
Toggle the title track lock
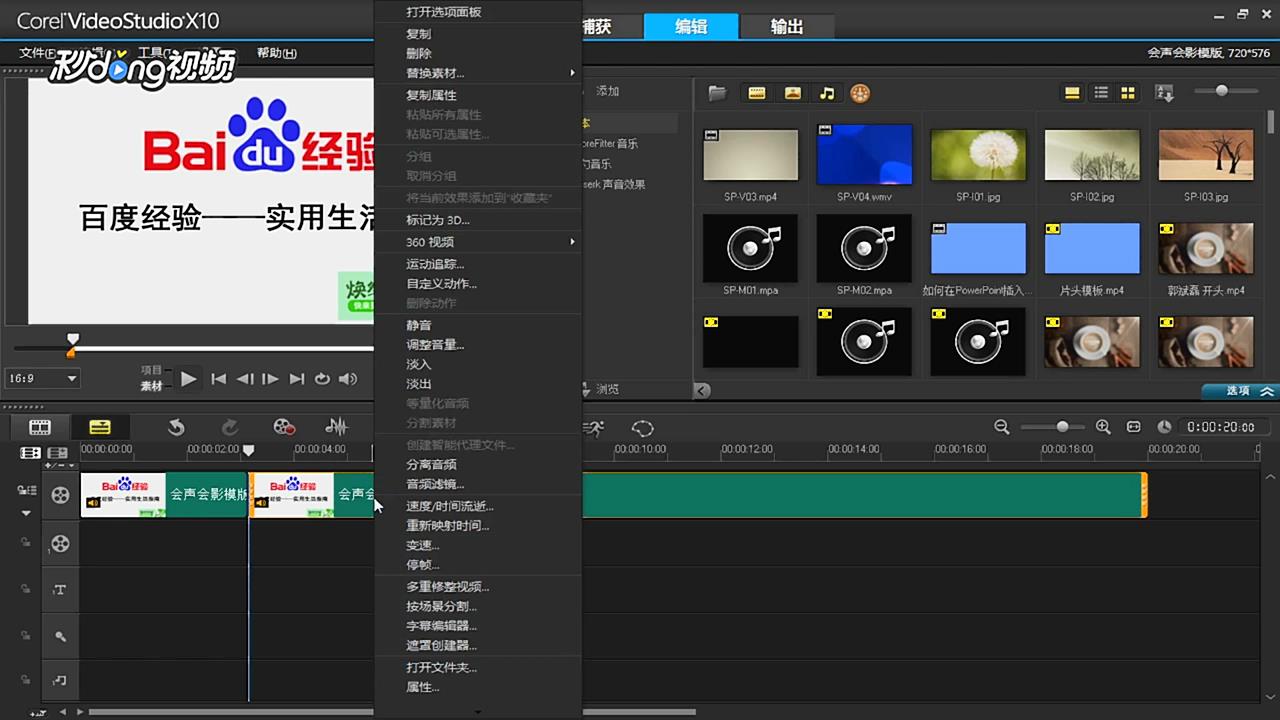pyautogui.click(x=25, y=589)
